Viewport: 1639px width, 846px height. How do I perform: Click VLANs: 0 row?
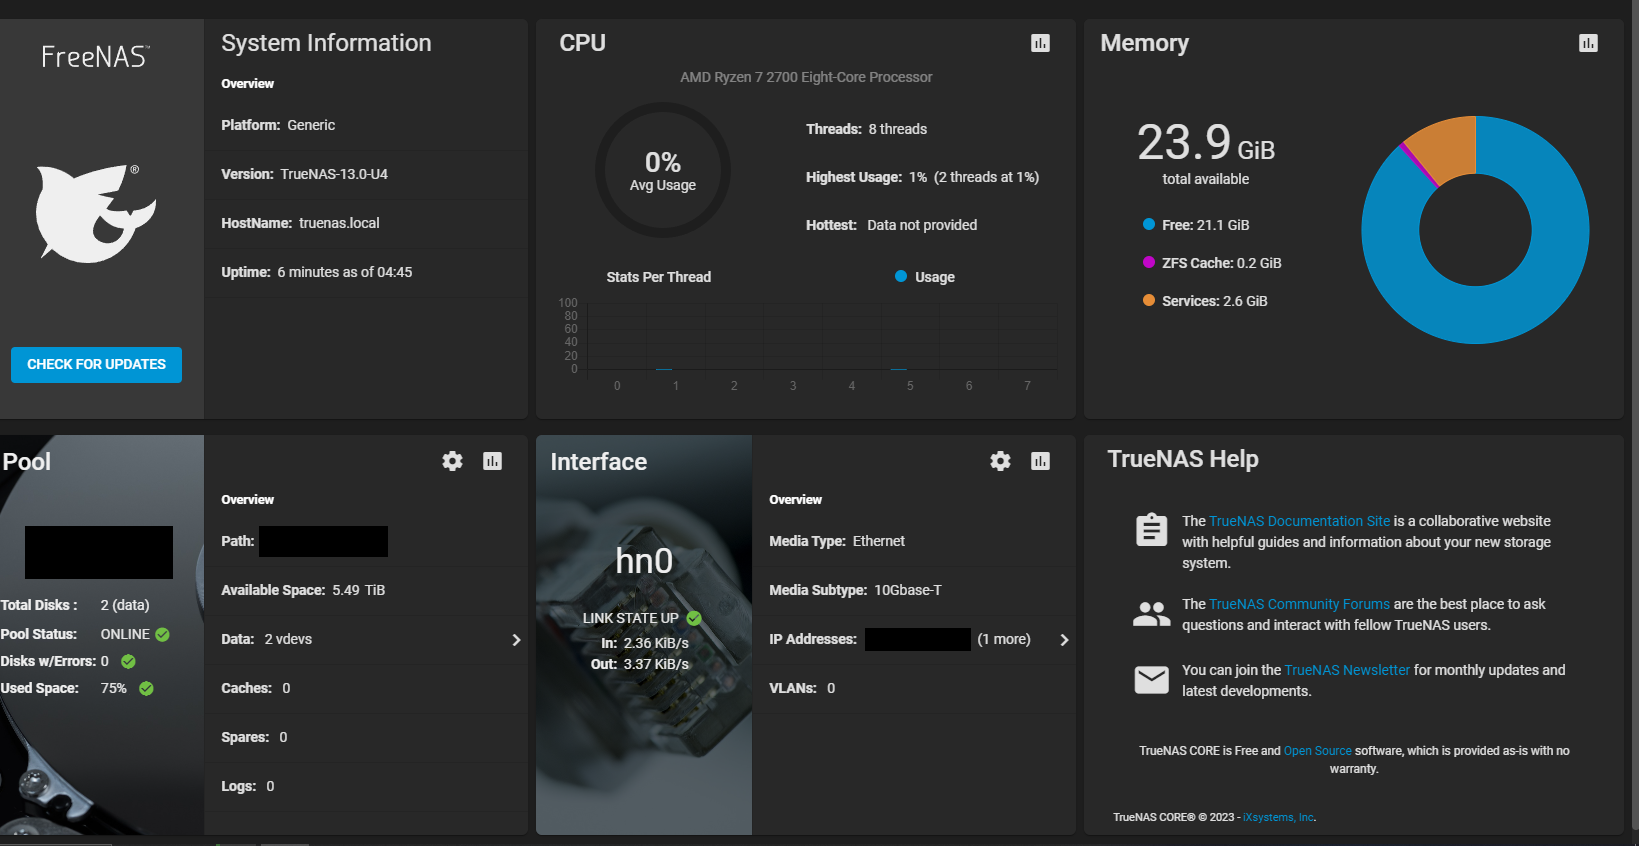913,688
